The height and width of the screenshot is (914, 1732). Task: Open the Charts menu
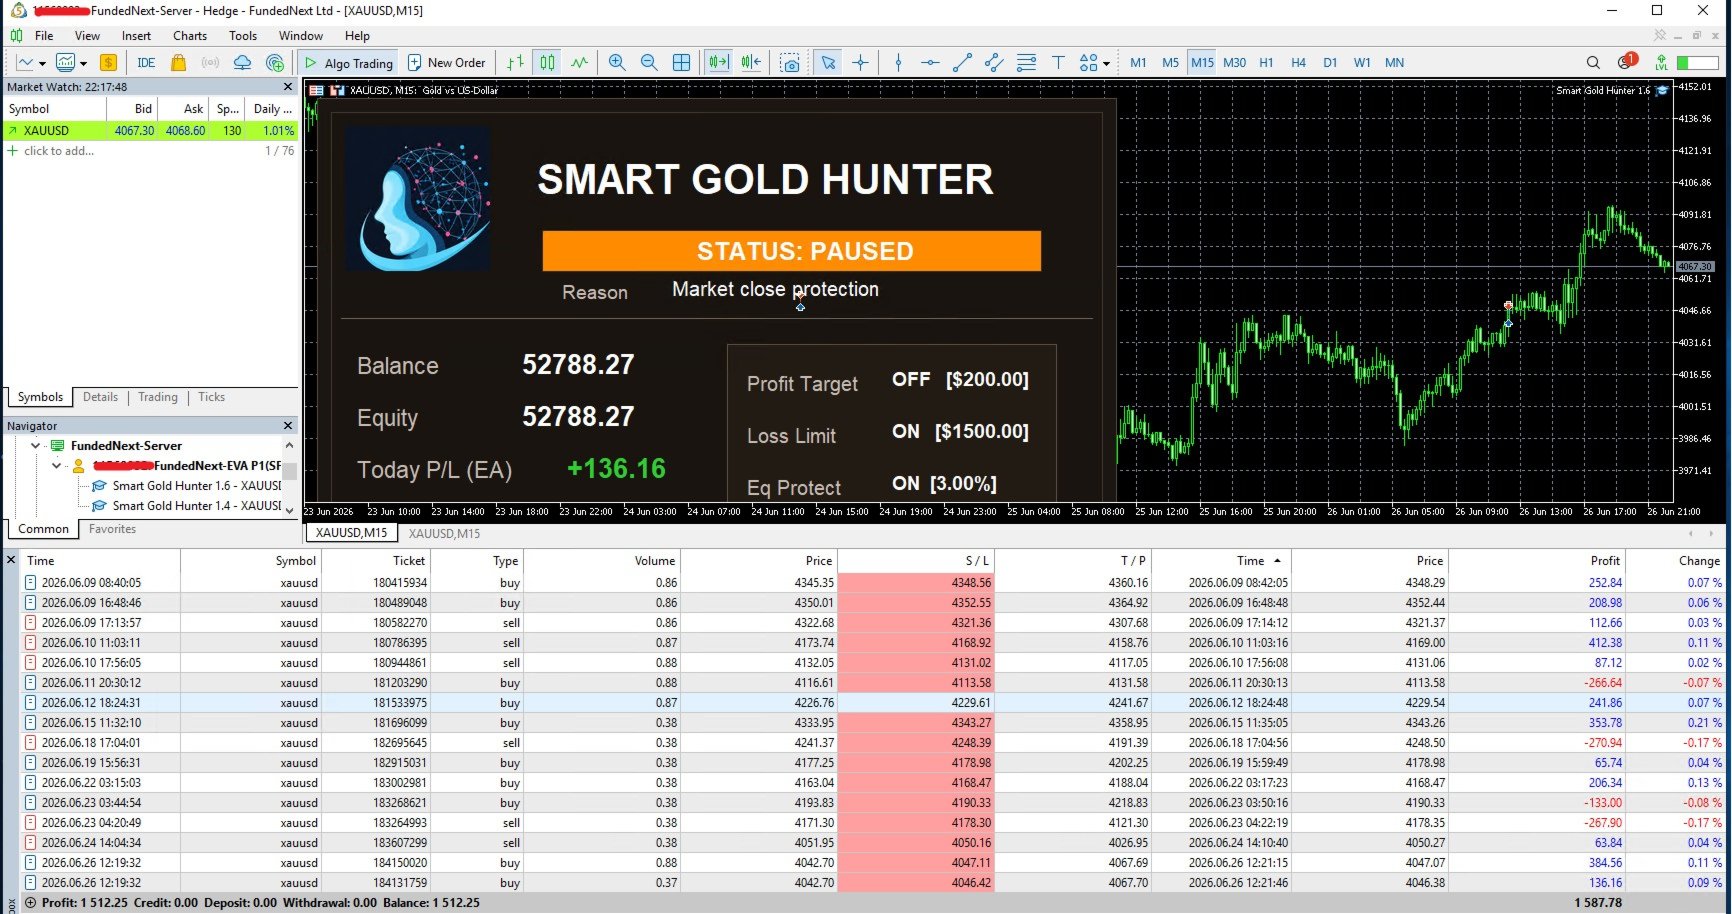pos(190,36)
